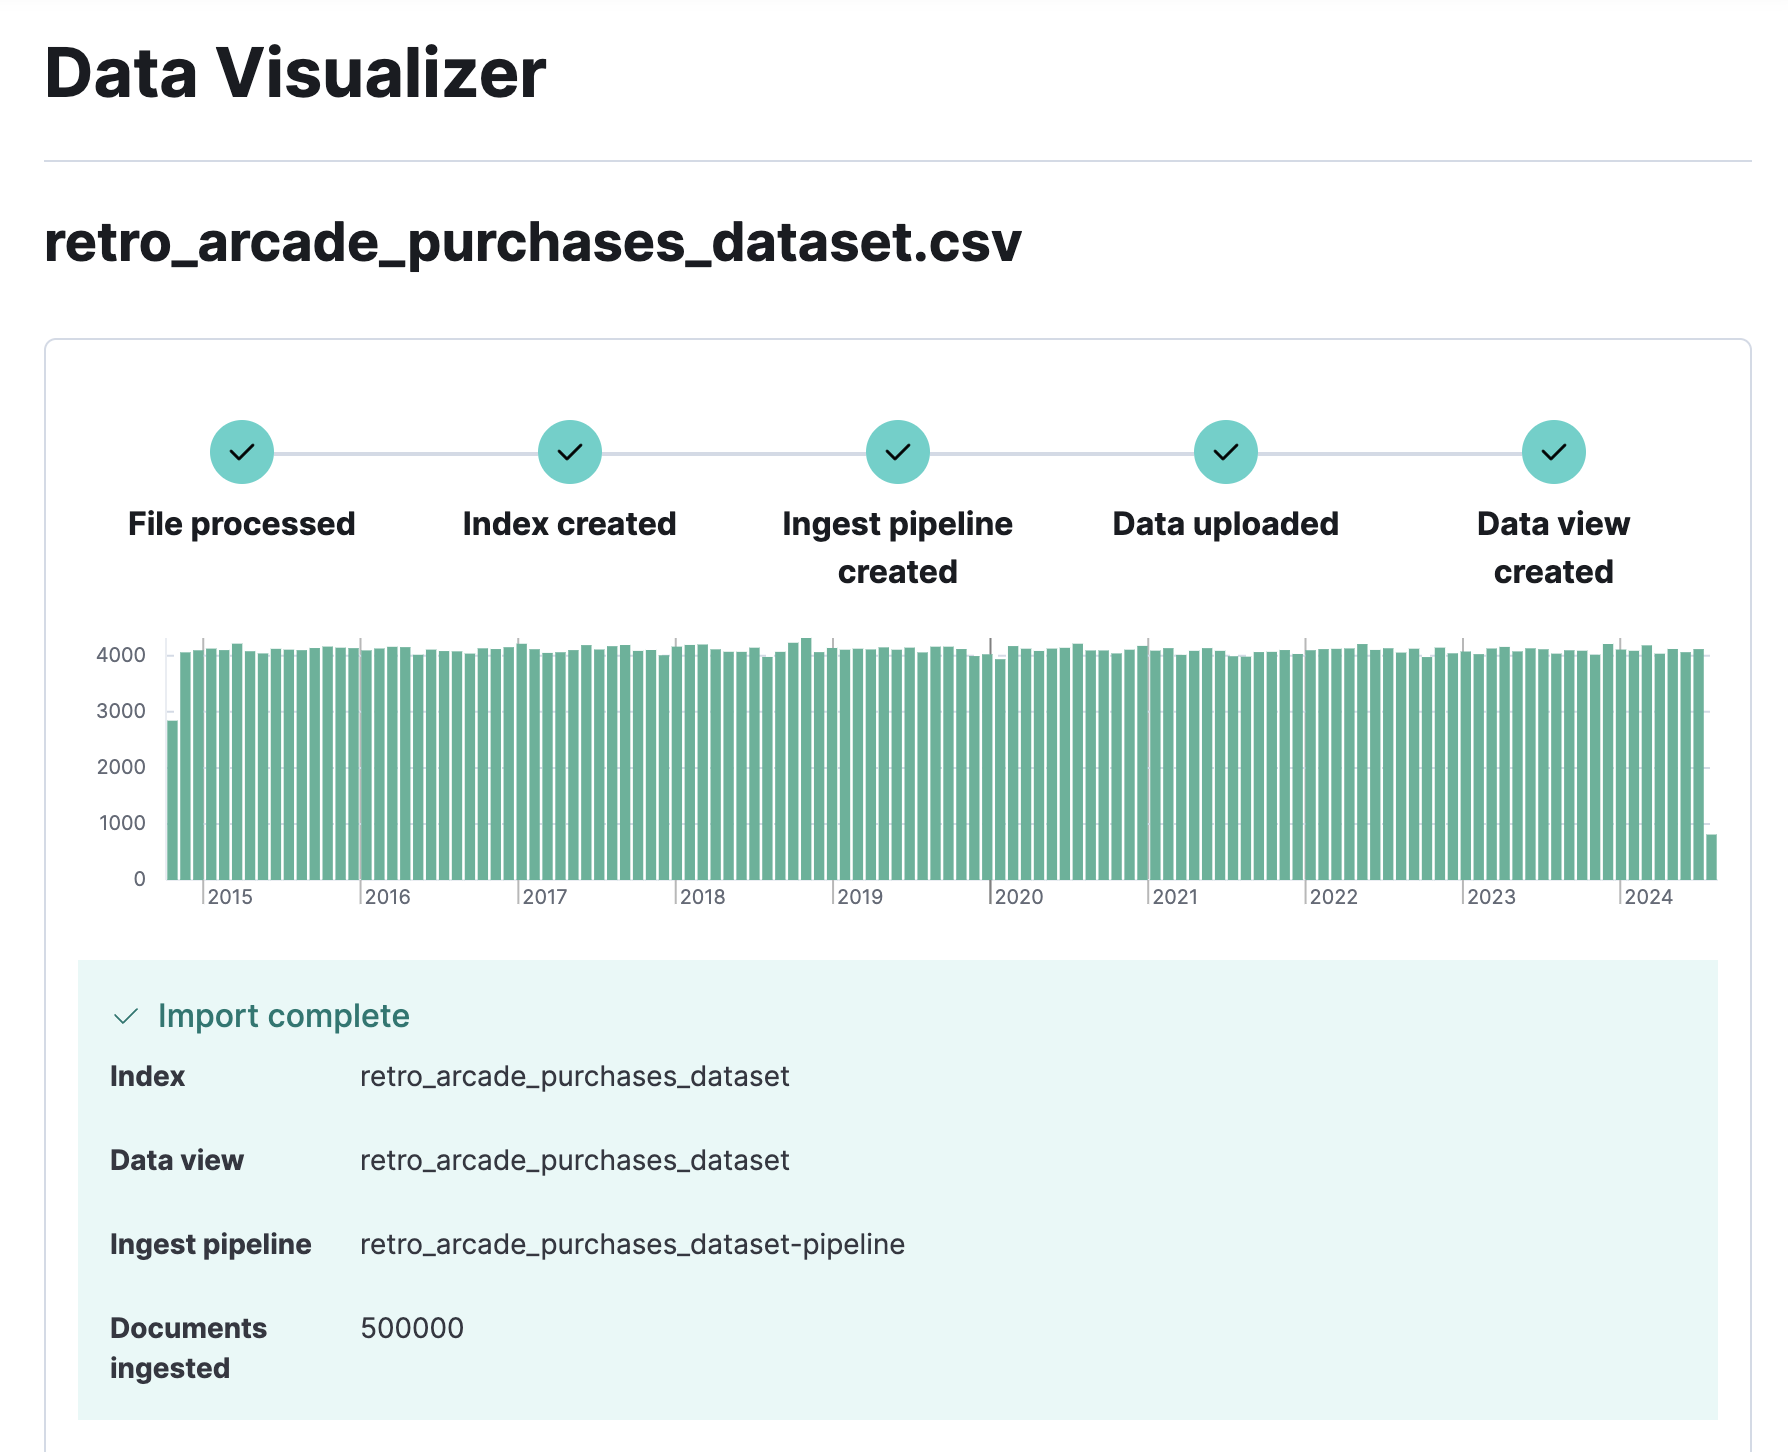Screen dimensions: 1788x1452
Task: Click the short first bar of the histogram
Action: (173, 800)
